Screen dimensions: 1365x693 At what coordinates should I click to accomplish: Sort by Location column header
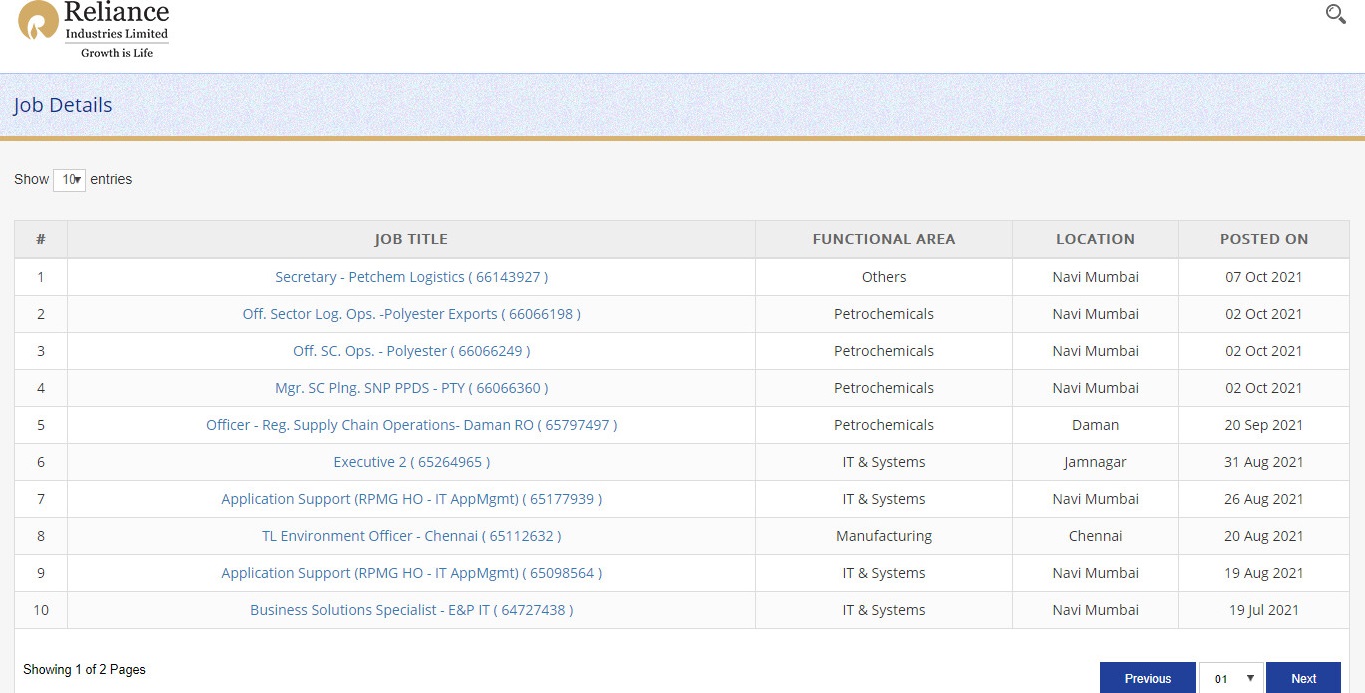1095,239
